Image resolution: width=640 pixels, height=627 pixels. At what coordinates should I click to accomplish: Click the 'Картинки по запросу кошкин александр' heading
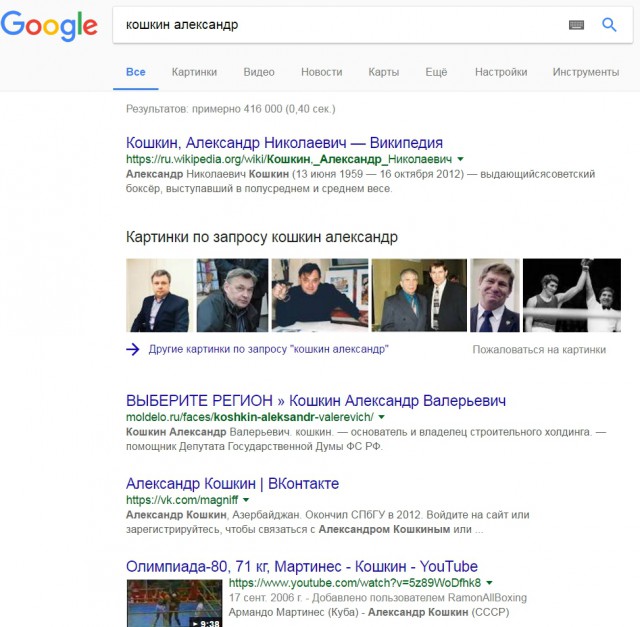pyautogui.click(x=262, y=237)
